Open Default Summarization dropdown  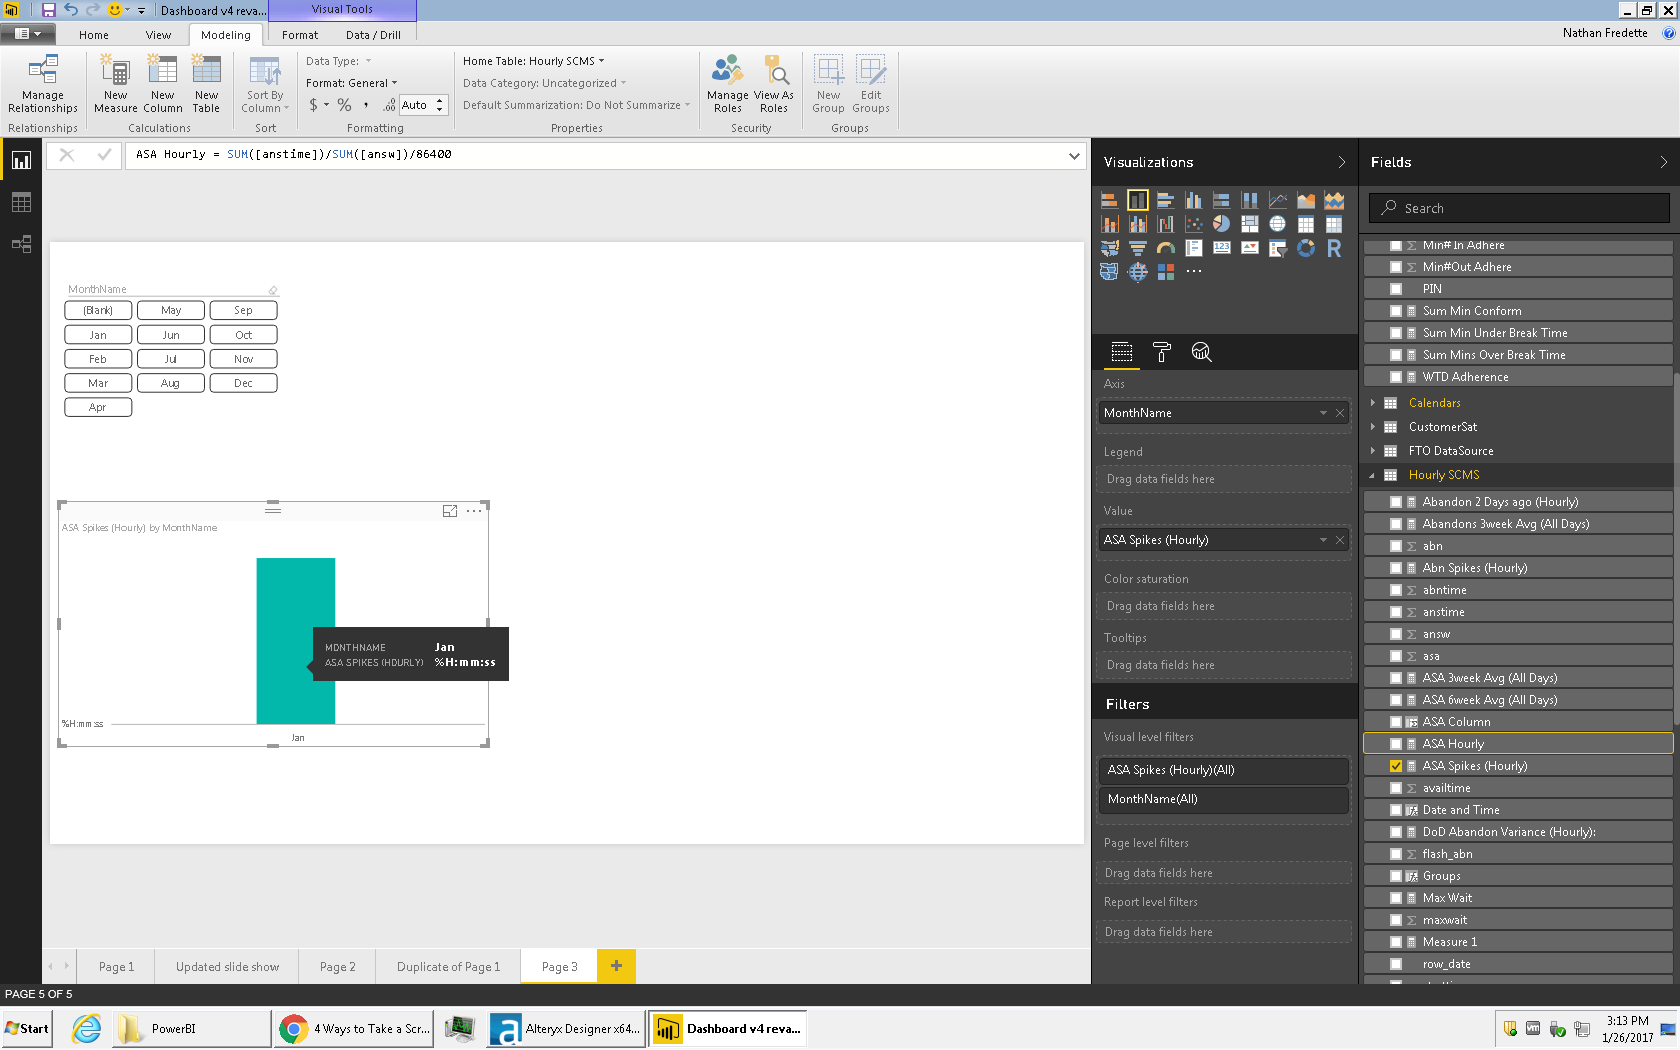[x=577, y=105]
